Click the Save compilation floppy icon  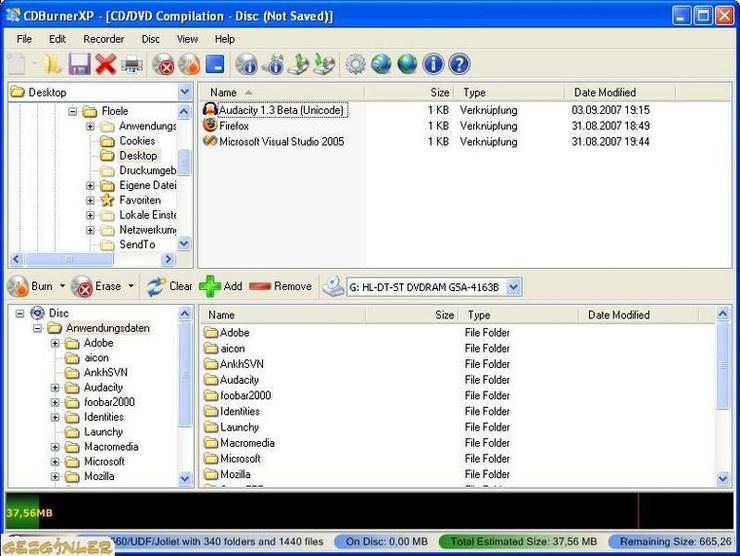(x=79, y=64)
